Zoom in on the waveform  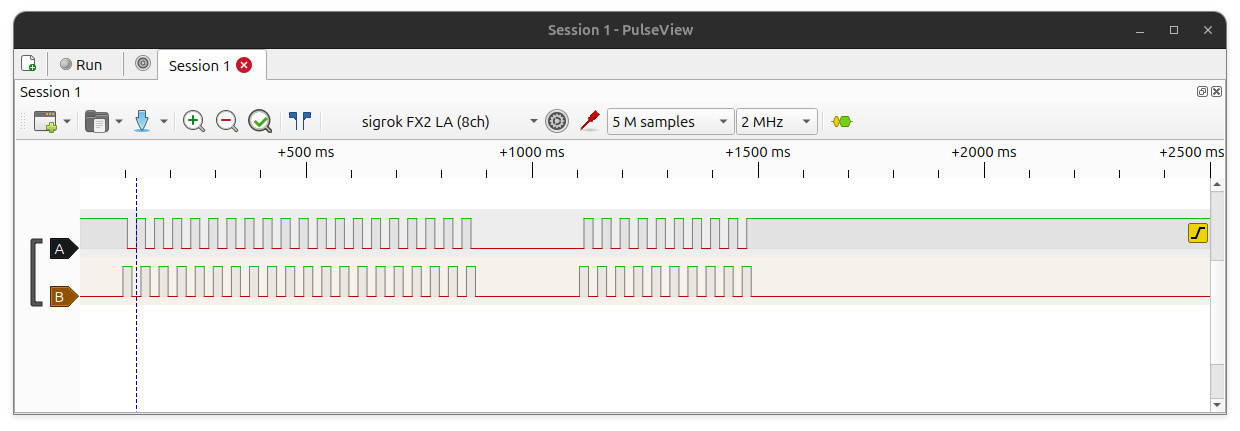tap(194, 122)
